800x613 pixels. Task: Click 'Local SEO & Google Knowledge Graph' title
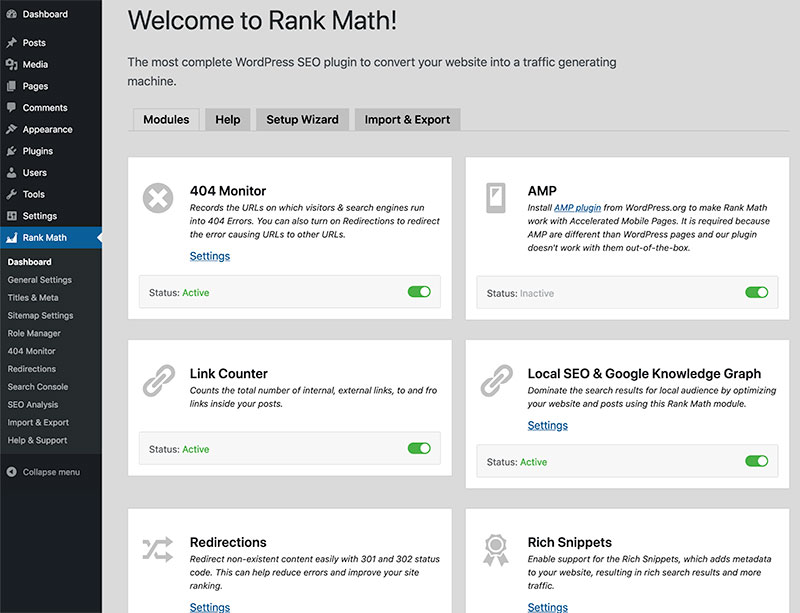(644, 374)
